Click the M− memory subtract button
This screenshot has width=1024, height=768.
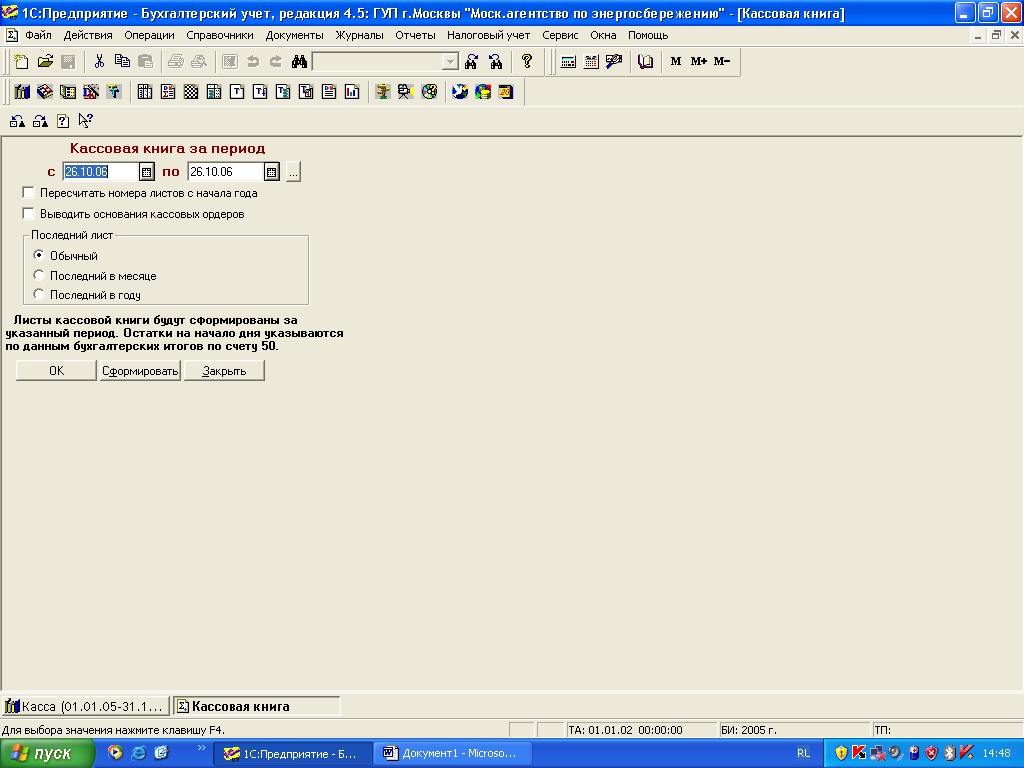pos(722,61)
